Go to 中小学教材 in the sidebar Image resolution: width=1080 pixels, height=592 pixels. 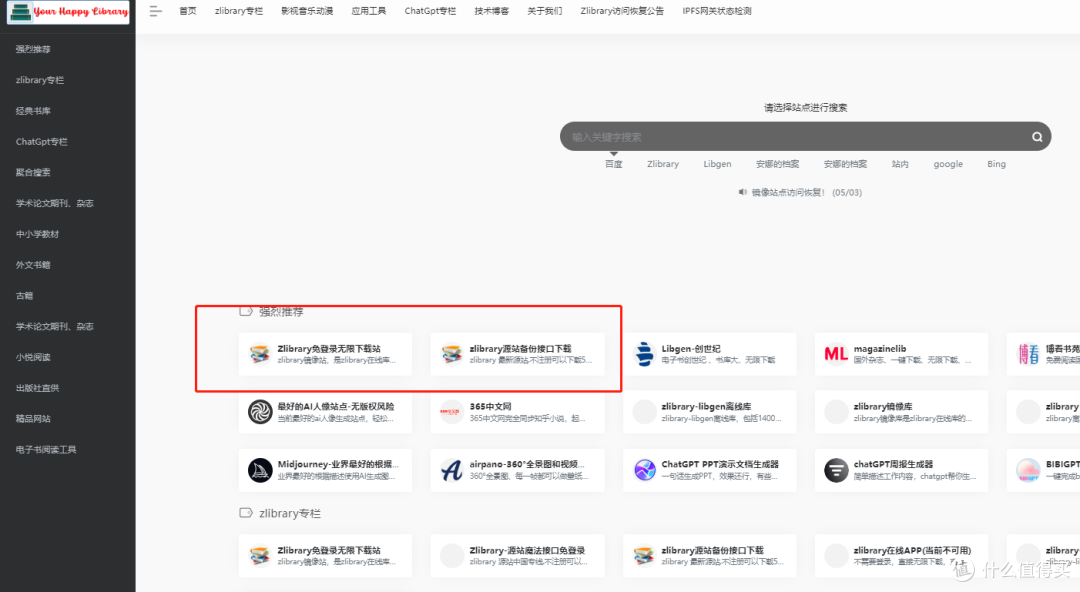(37, 234)
